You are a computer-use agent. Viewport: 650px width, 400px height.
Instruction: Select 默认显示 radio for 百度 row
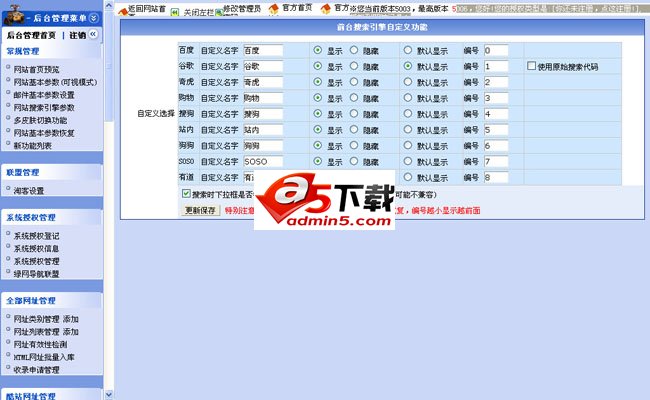point(407,50)
